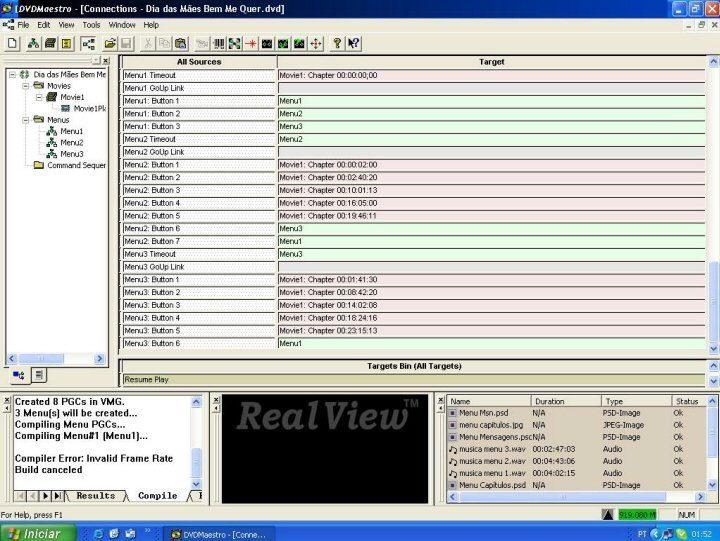Collapse the Menus folder in project tree
Screen dimensions: 720x541
(x=24, y=120)
